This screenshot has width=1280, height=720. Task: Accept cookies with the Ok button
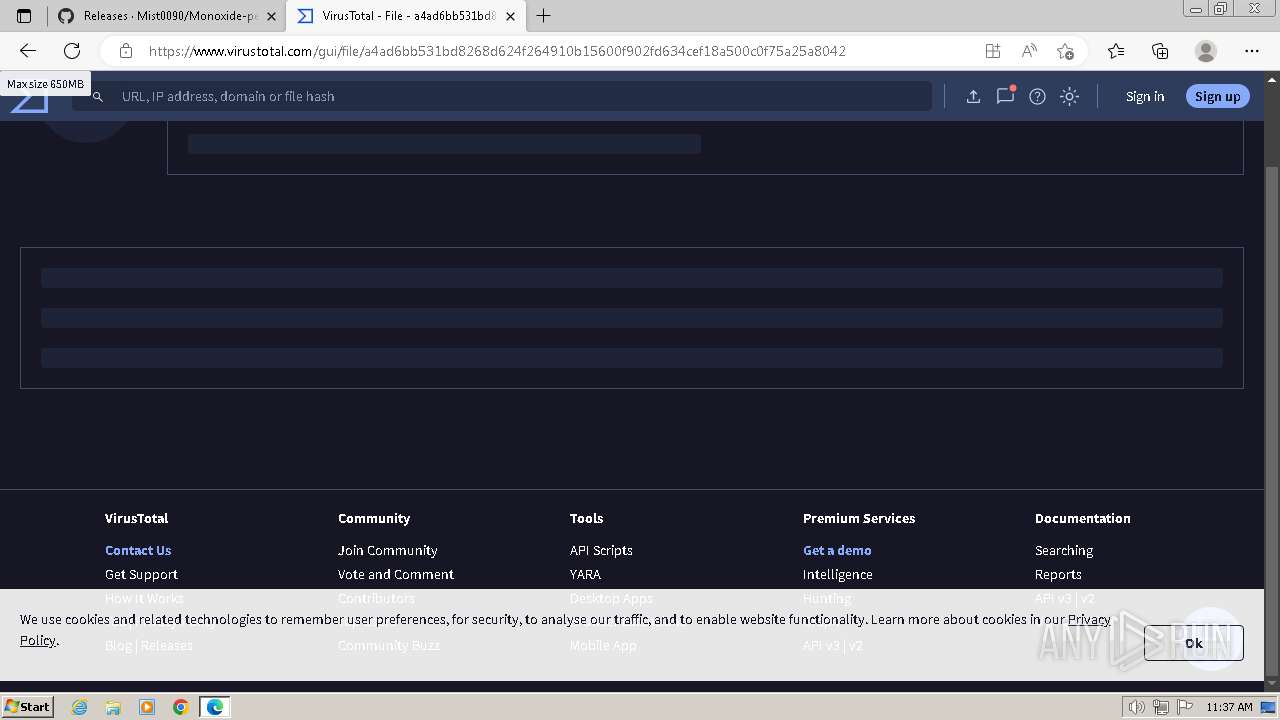point(1193,643)
